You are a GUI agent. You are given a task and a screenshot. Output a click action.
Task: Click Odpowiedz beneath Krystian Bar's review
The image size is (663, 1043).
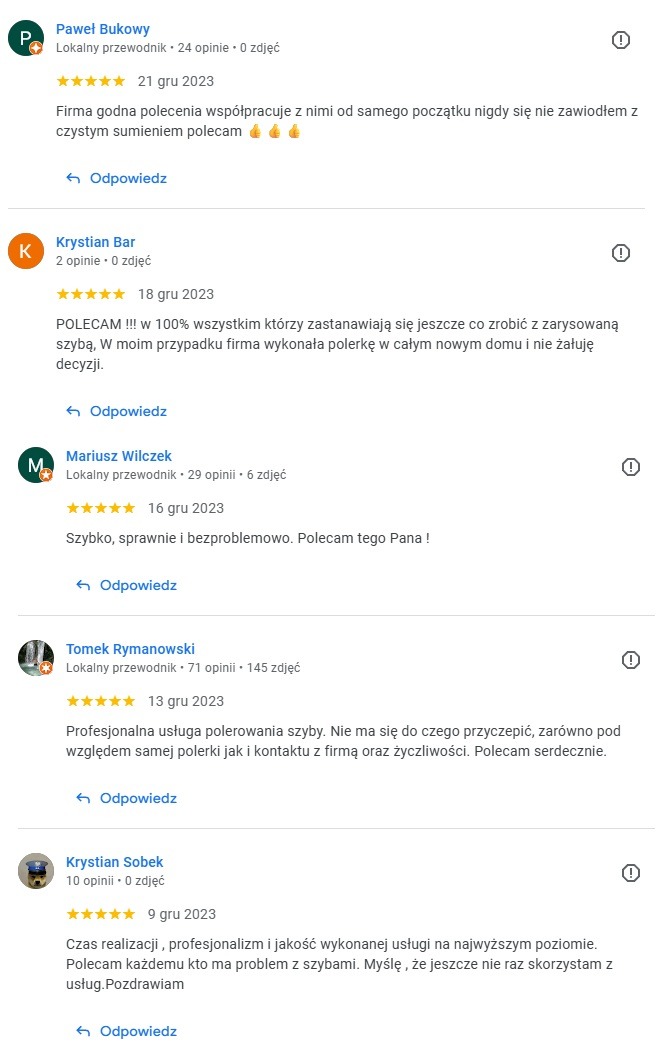pos(127,411)
